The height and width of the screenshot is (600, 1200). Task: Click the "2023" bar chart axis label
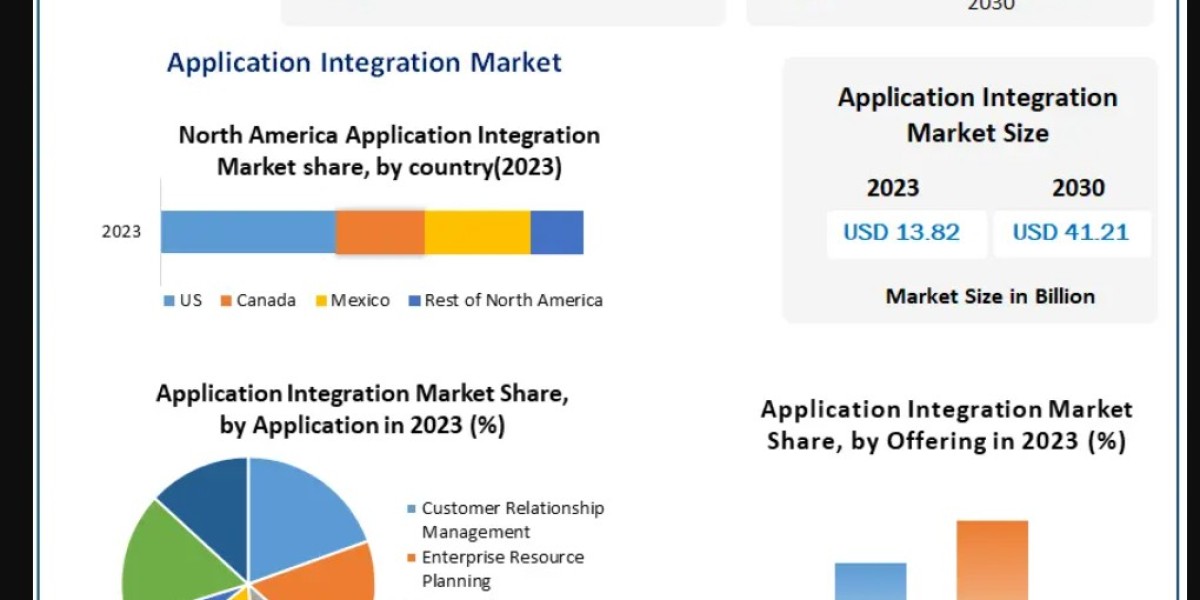point(121,232)
